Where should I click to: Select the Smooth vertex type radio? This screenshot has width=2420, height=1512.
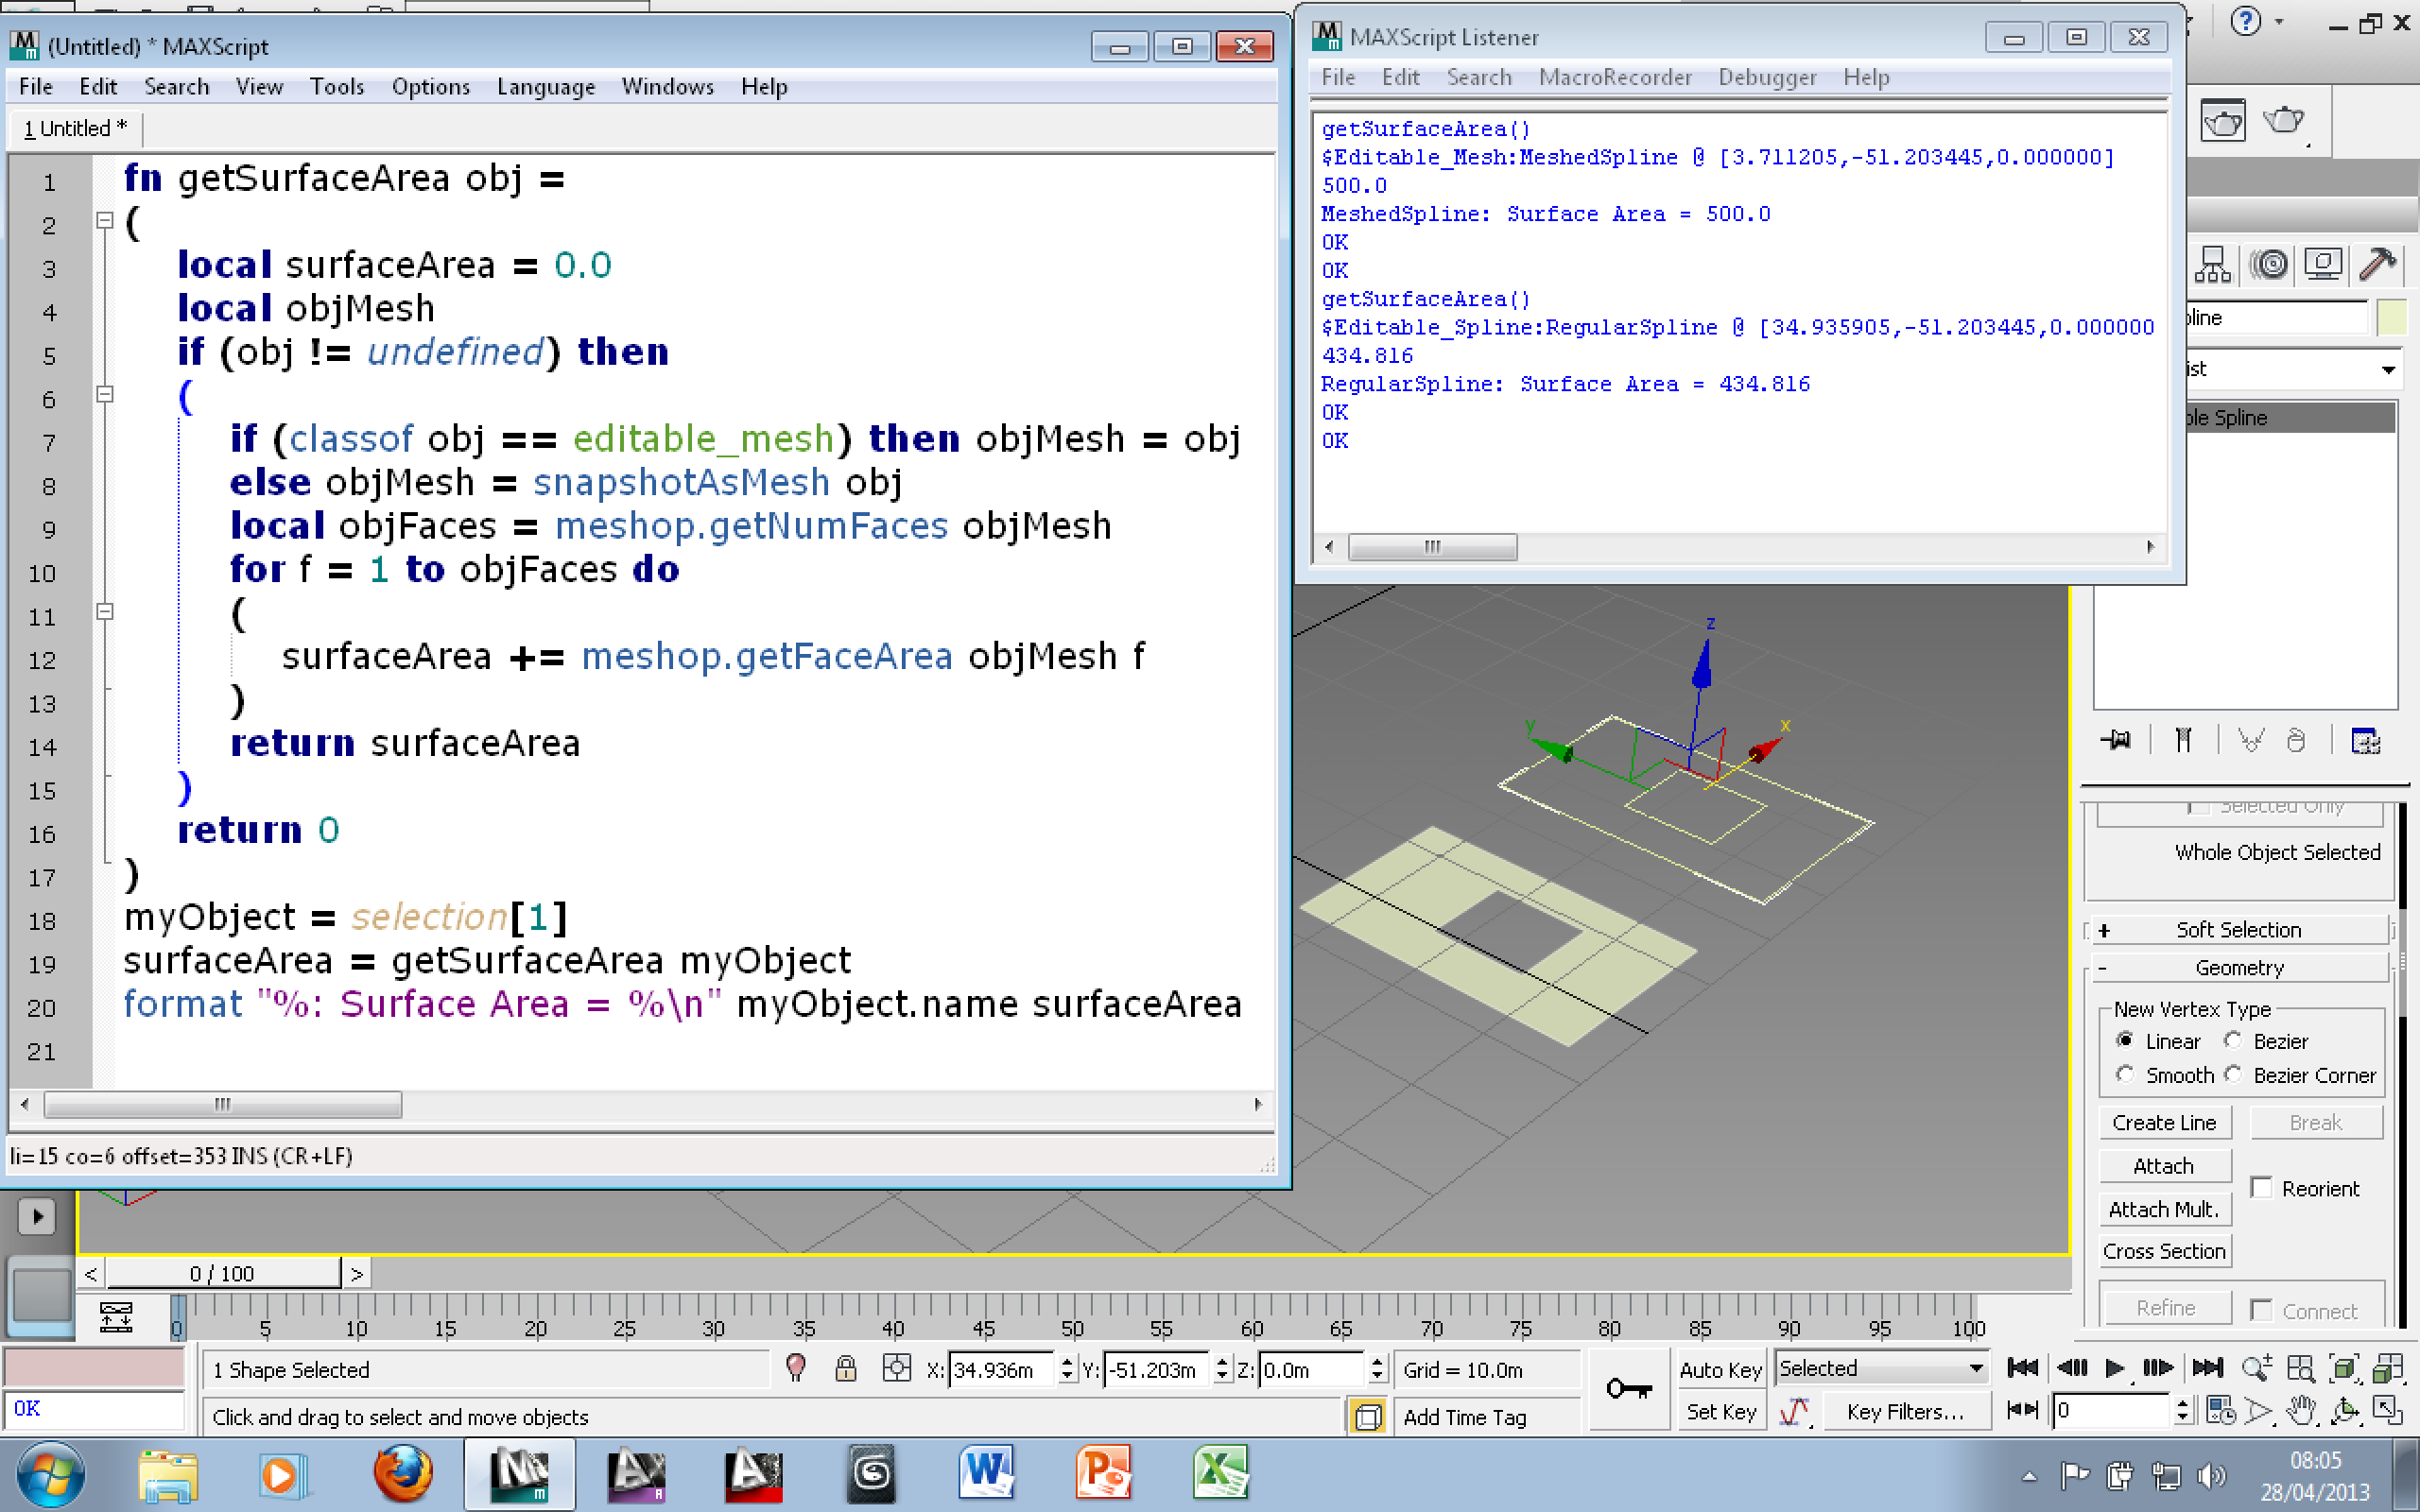[x=2125, y=1075]
